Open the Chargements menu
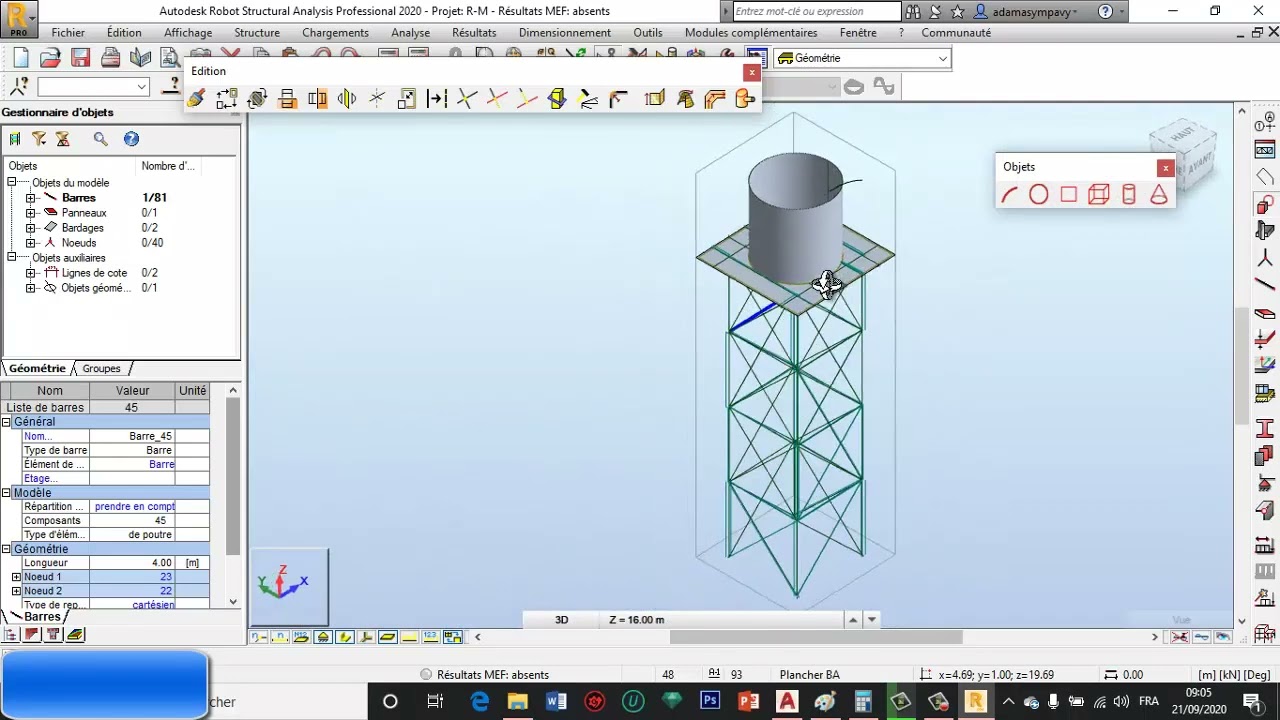 (x=335, y=32)
